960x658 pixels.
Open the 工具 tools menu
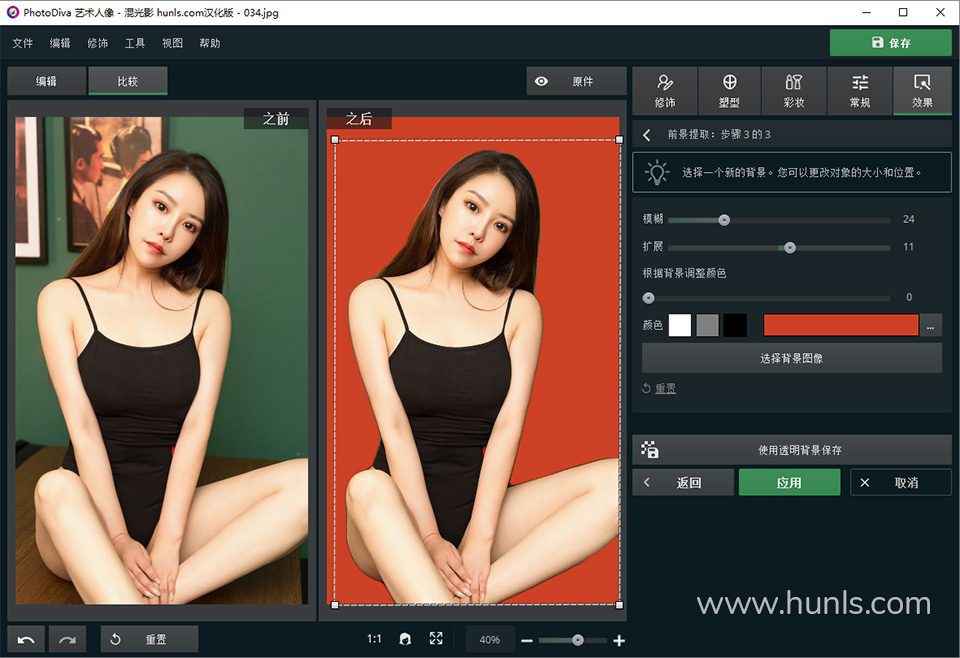[135, 43]
